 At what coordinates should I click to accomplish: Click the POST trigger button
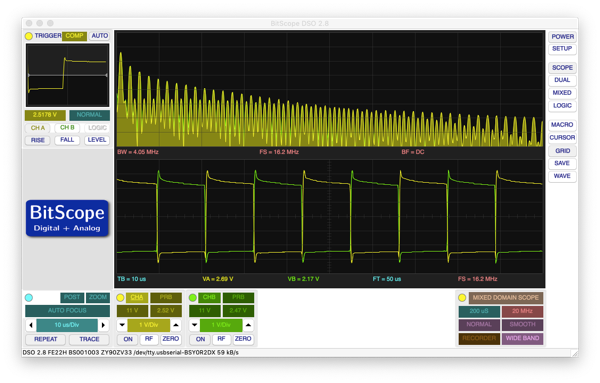(x=72, y=297)
